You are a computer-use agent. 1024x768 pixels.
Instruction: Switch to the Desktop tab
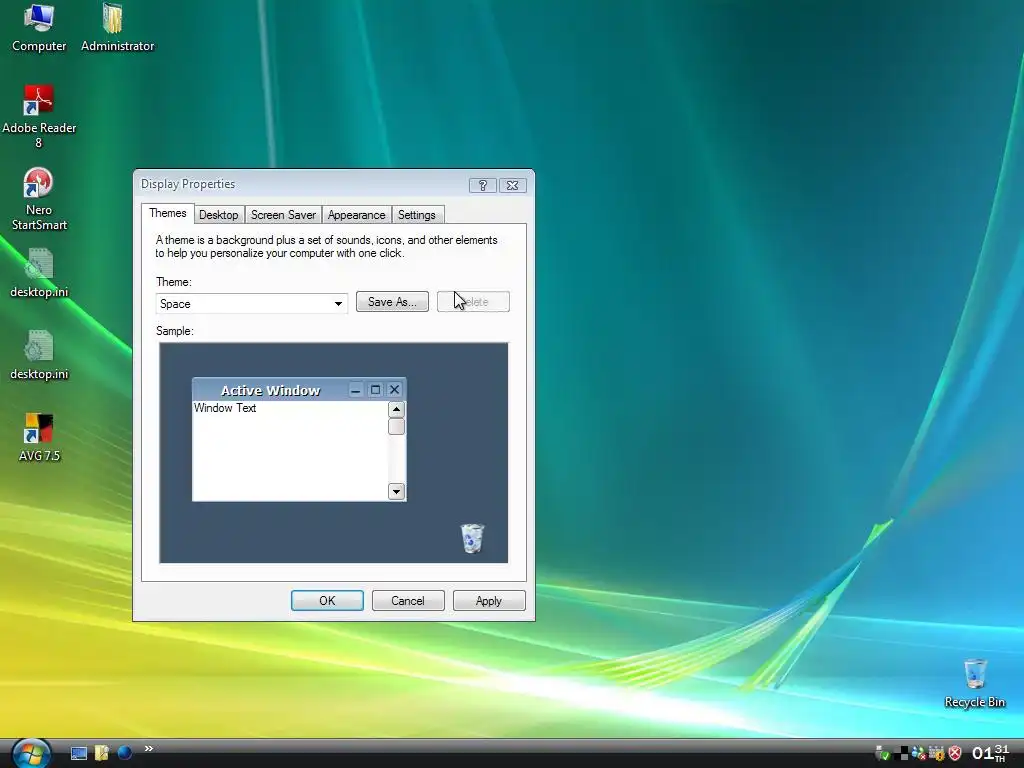tap(219, 215)
